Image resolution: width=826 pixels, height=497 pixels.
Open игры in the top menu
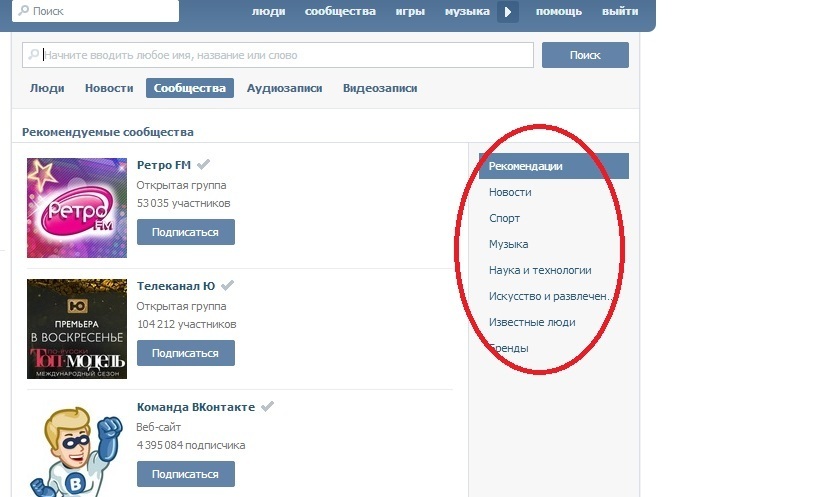point(410,12)
